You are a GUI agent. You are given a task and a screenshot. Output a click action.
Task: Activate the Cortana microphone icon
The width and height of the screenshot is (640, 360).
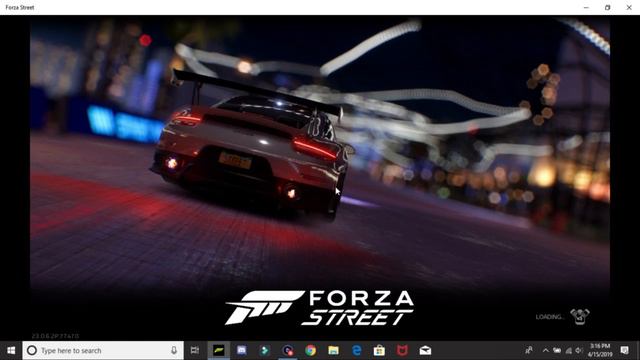click(x=174, y=350)
